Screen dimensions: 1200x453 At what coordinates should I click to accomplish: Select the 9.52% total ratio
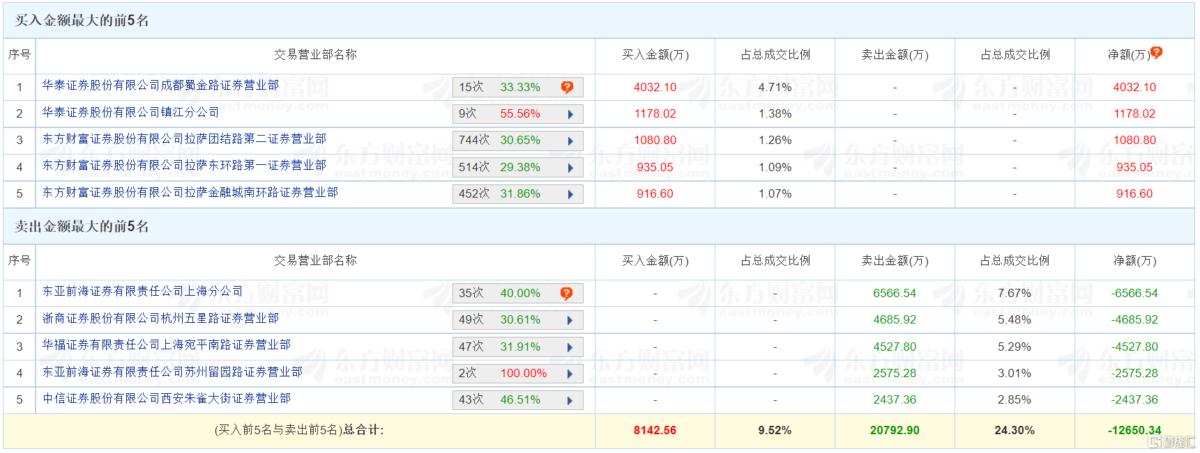point(775,430)
